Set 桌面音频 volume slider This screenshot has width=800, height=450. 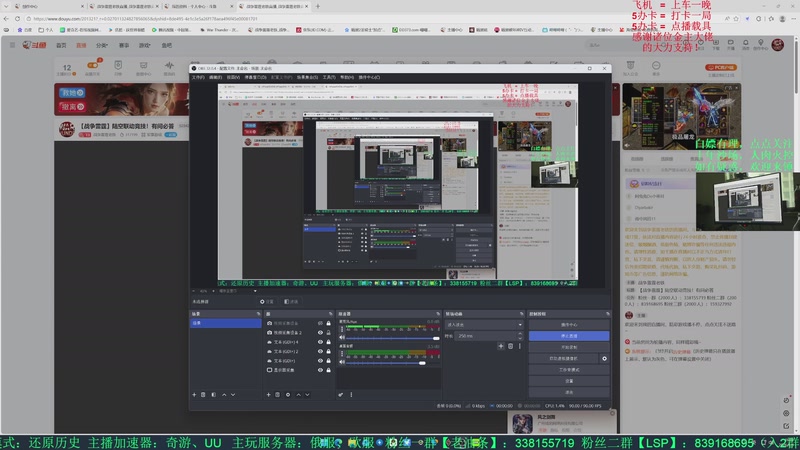point(393,363)
